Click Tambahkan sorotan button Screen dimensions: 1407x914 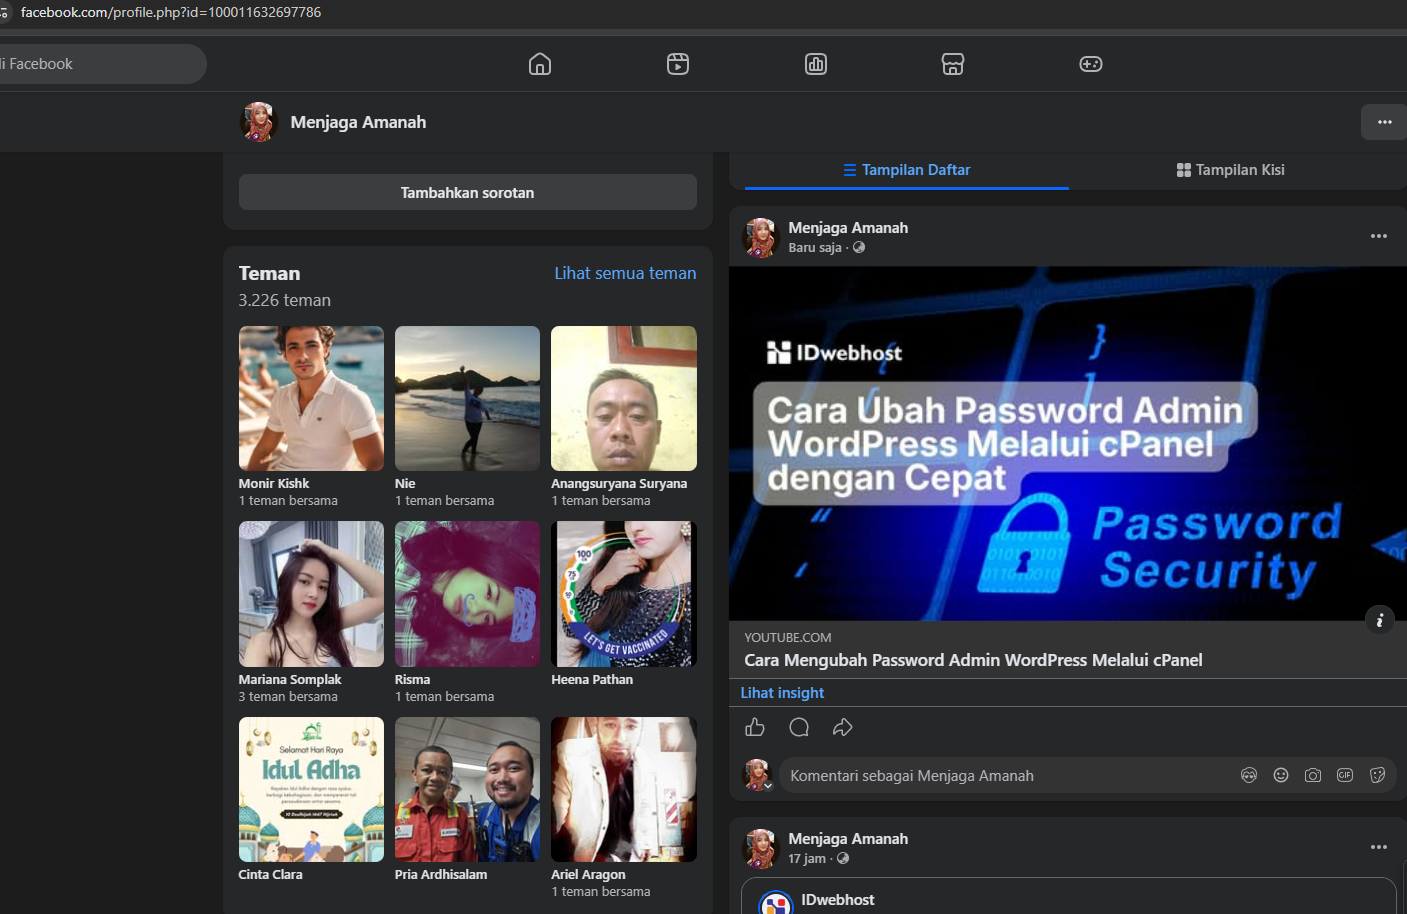click(468, 193)
